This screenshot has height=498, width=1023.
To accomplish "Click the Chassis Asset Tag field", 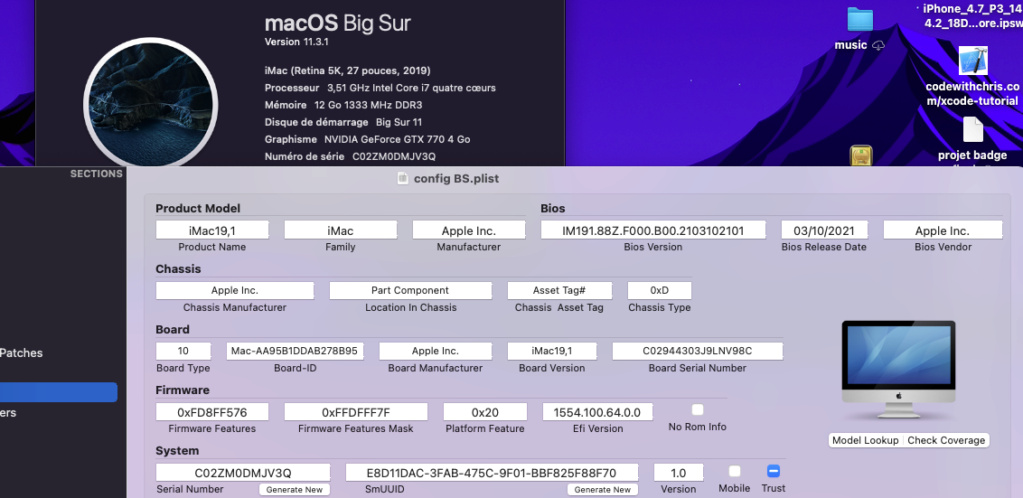I will point(560,290).
